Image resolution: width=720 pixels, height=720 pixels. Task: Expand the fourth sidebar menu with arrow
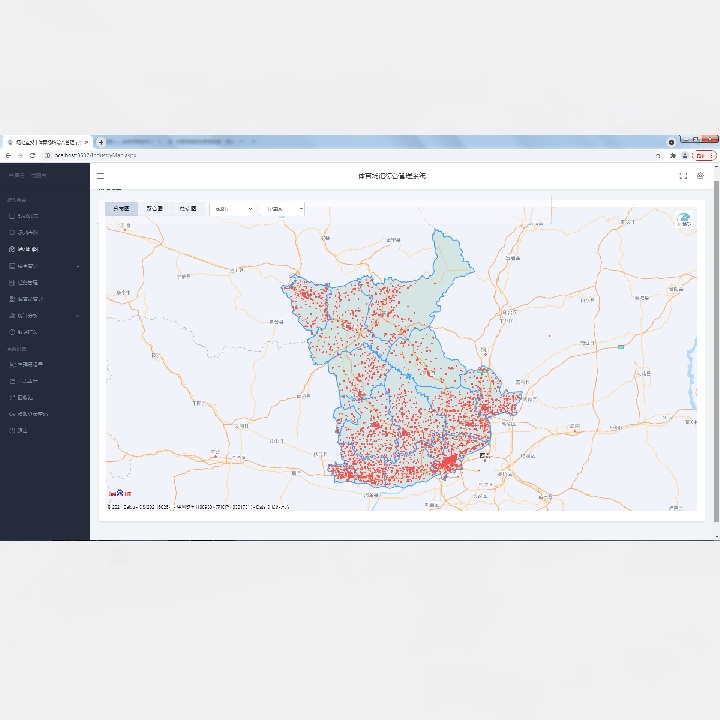click(x=45, y=266)
